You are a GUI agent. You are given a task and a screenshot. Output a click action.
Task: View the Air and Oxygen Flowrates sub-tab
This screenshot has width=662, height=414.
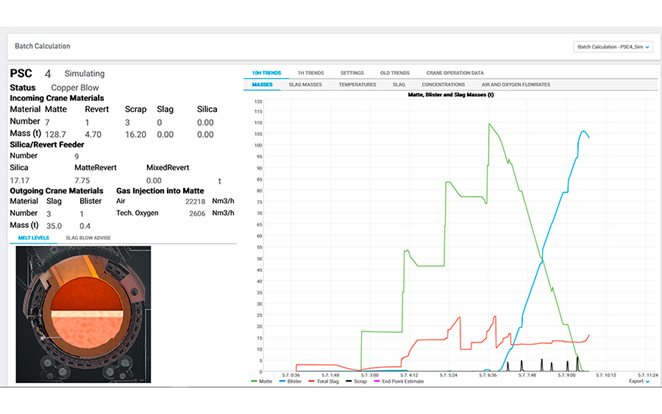point(515,85)
